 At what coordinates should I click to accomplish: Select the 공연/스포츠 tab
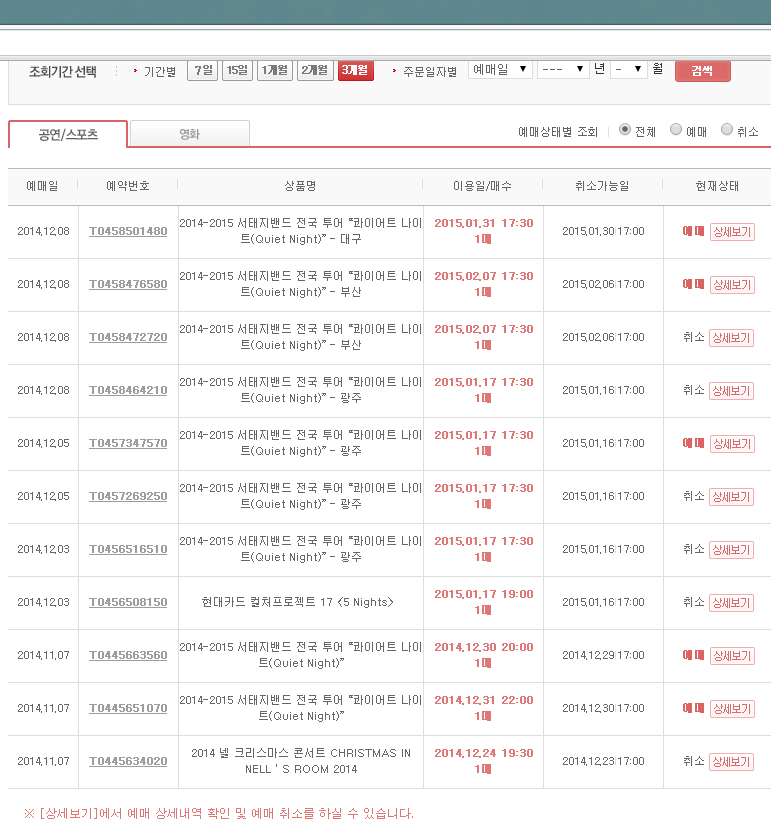[x=68, y=134]
